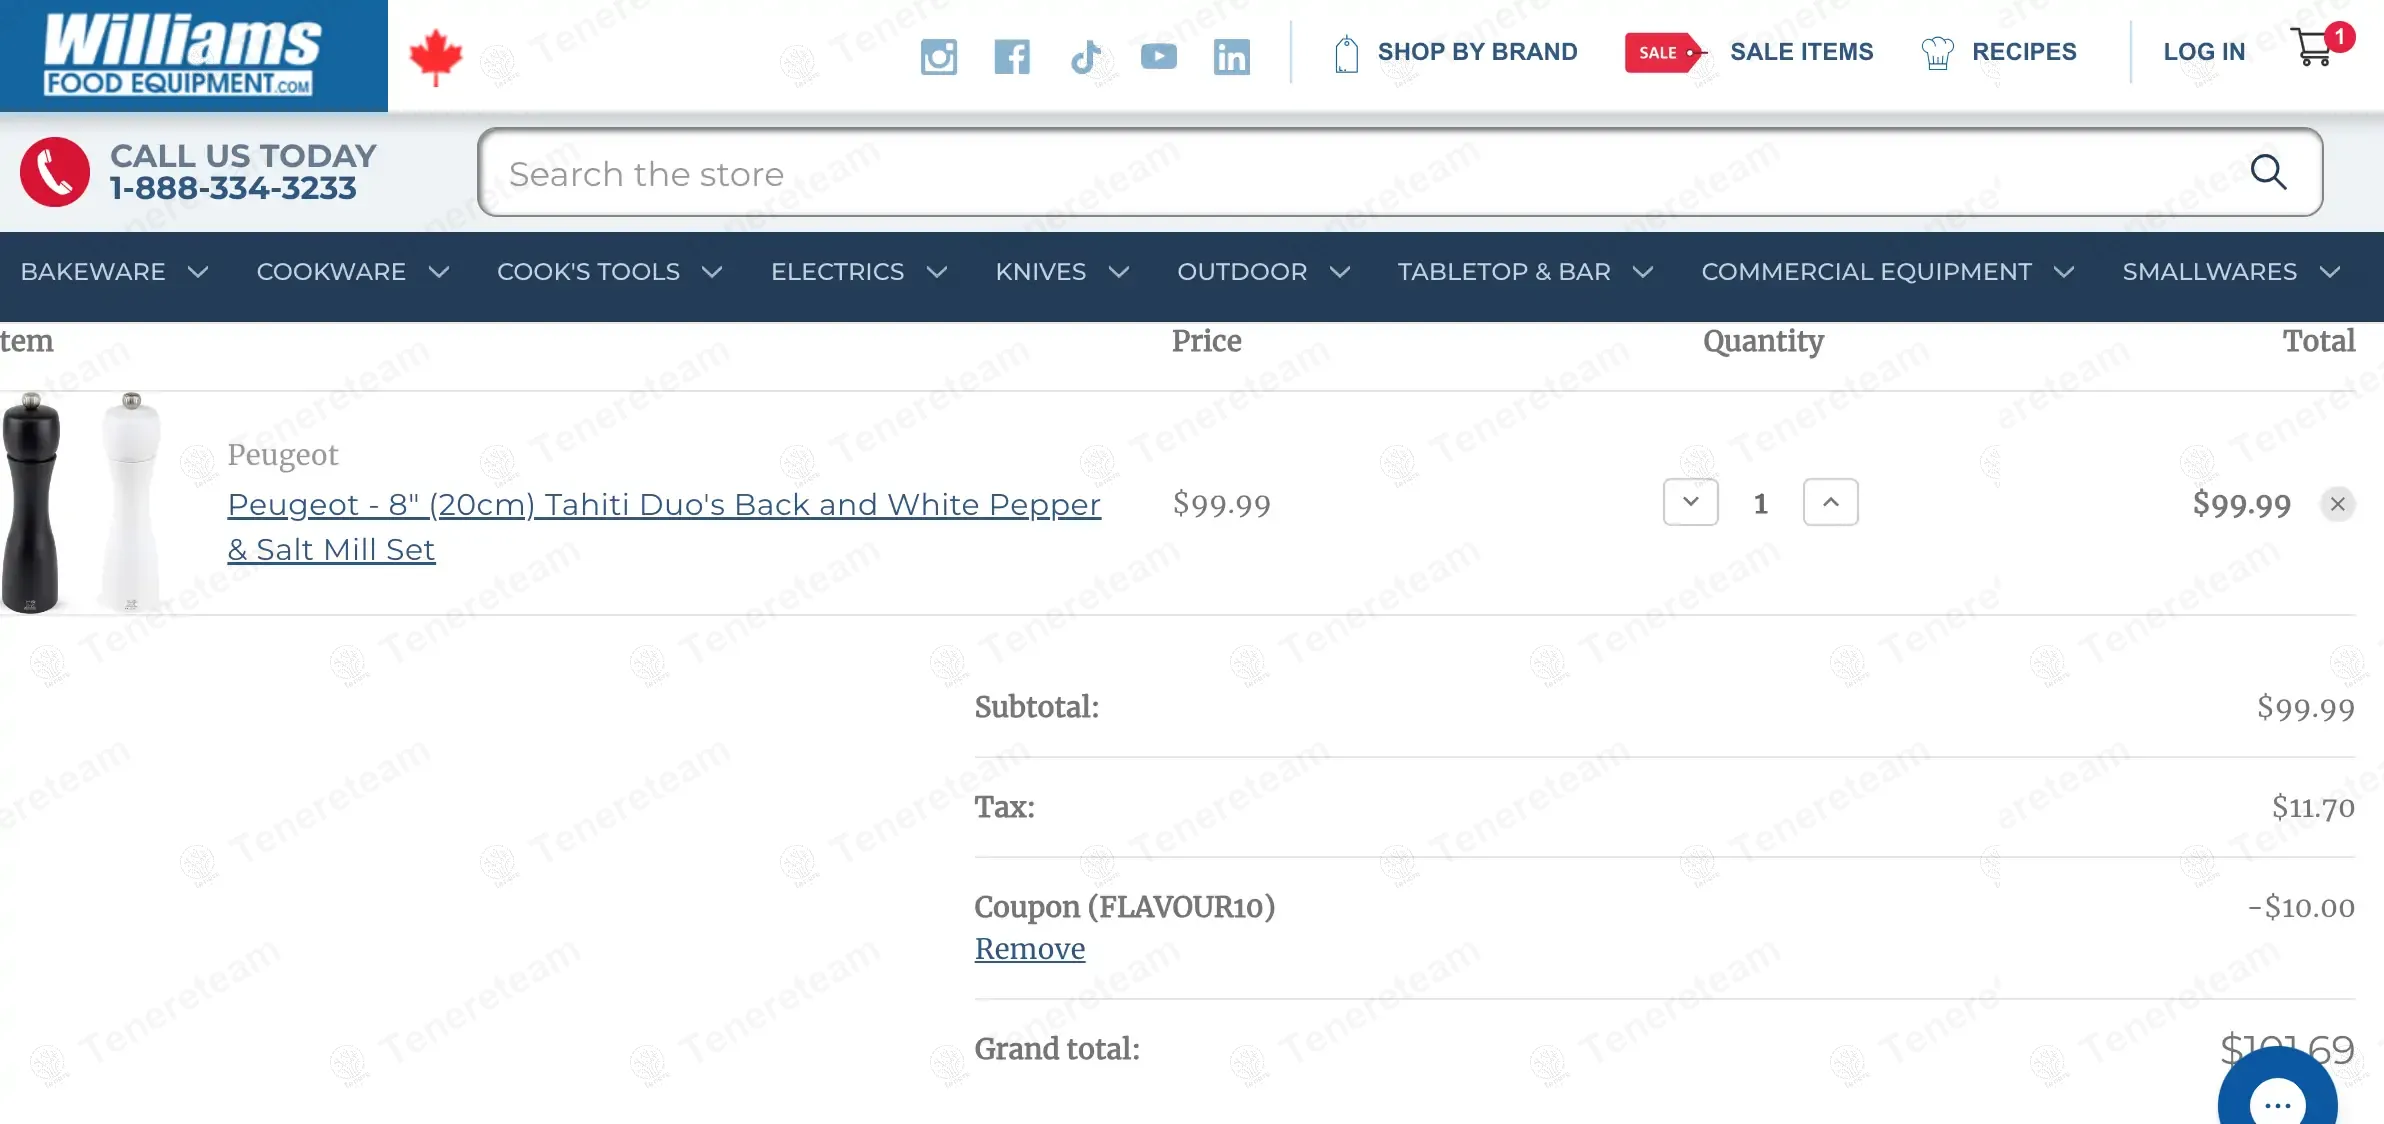Click the CALL US TODAY text
This screenshot has height=1124, width=2384.
243,156
